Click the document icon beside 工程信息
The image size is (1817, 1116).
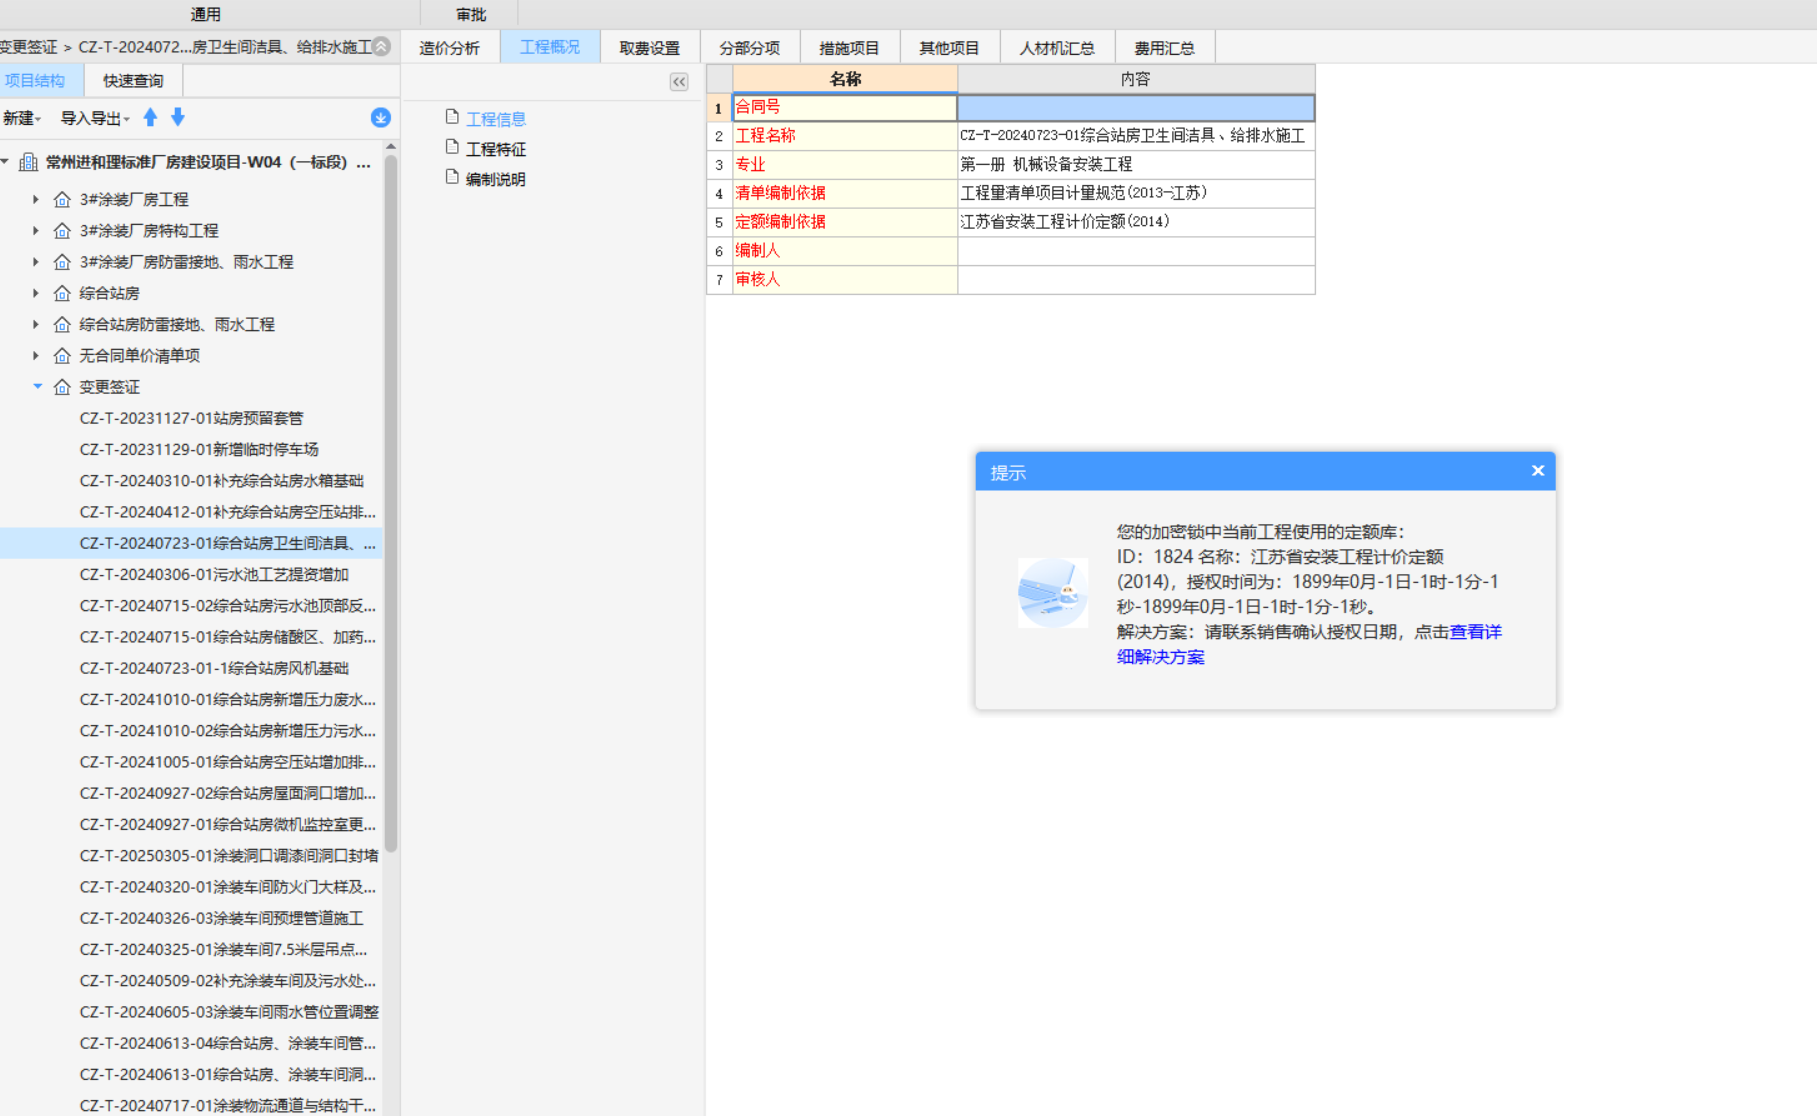(x=452, y=117)
